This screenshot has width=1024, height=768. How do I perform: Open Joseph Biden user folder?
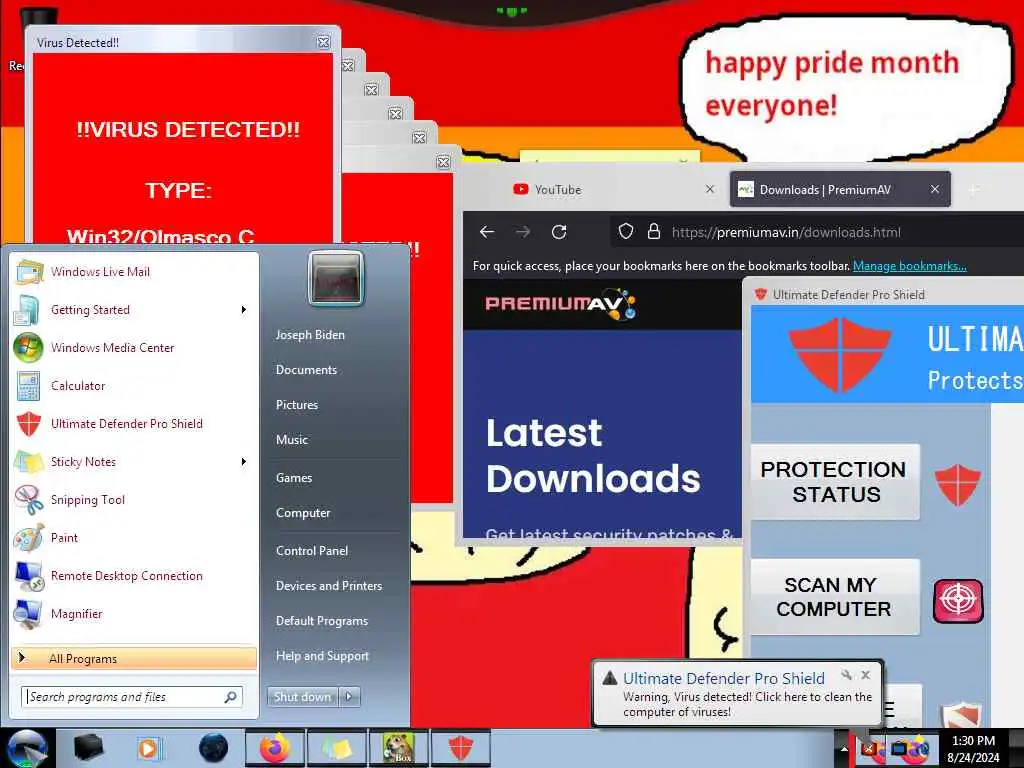click(x=310, y=334)
